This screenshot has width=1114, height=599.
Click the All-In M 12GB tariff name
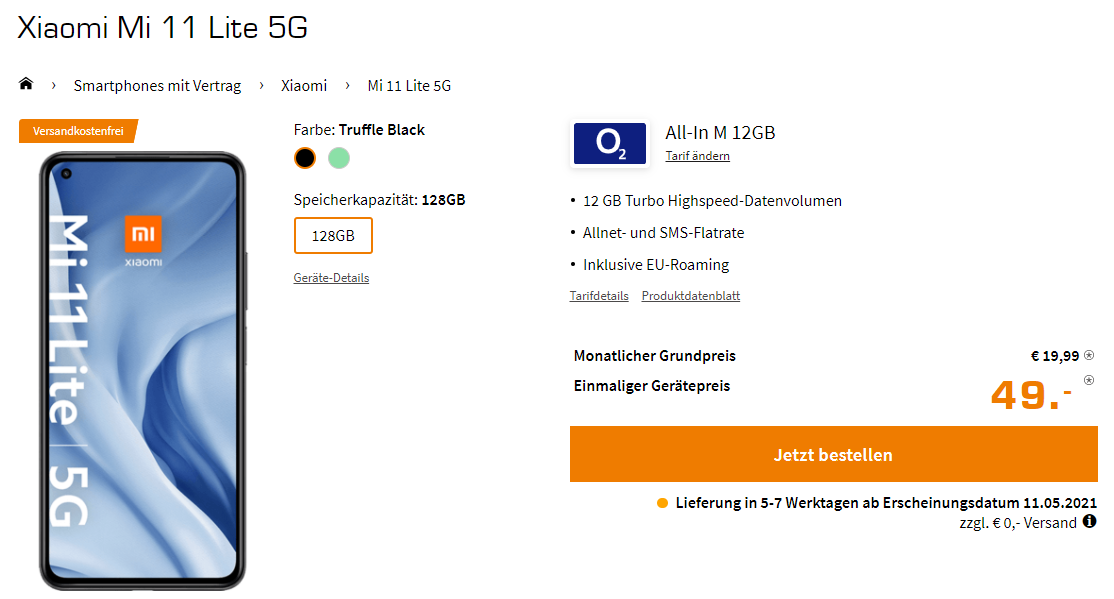pyautogui.click(x=720, y=133)
